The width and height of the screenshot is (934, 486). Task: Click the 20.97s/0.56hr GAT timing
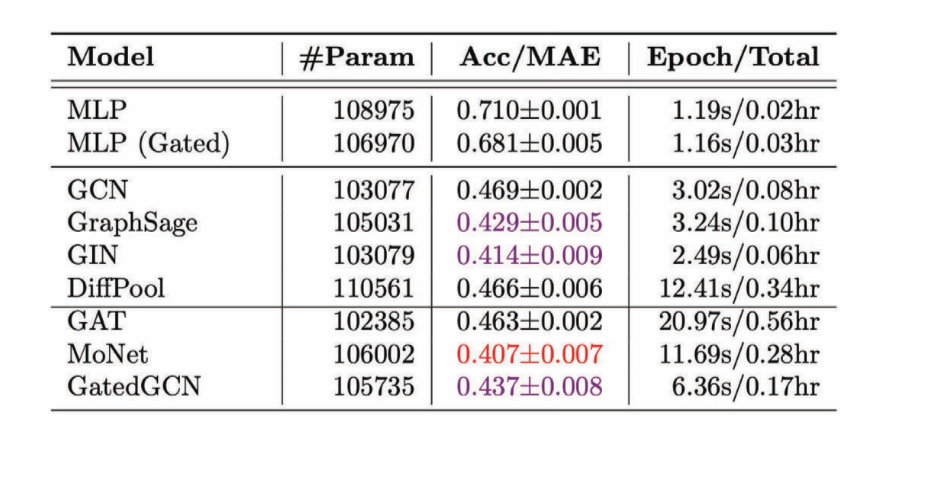(739, 322)
